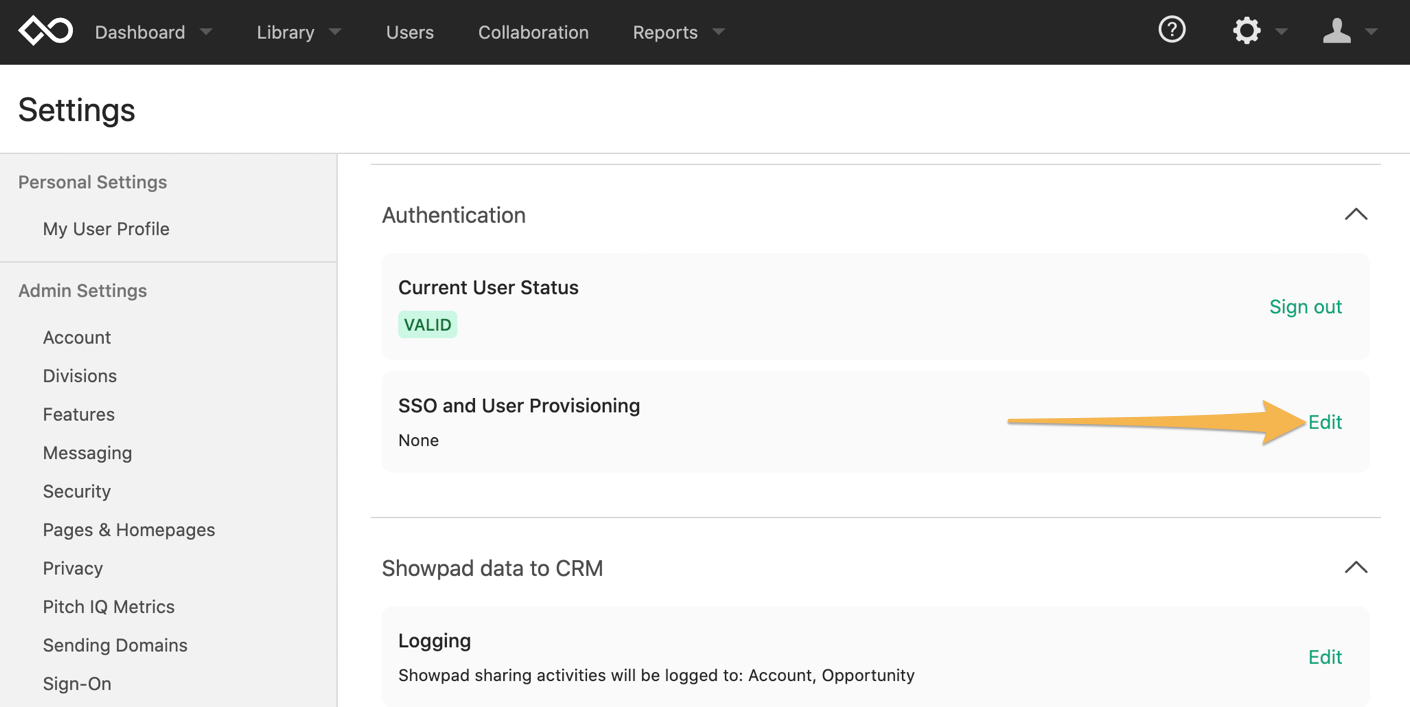The height and width of the screenshot is (707, 1410).
Task: Open Privacy admin settings
Action: point(73,568)
